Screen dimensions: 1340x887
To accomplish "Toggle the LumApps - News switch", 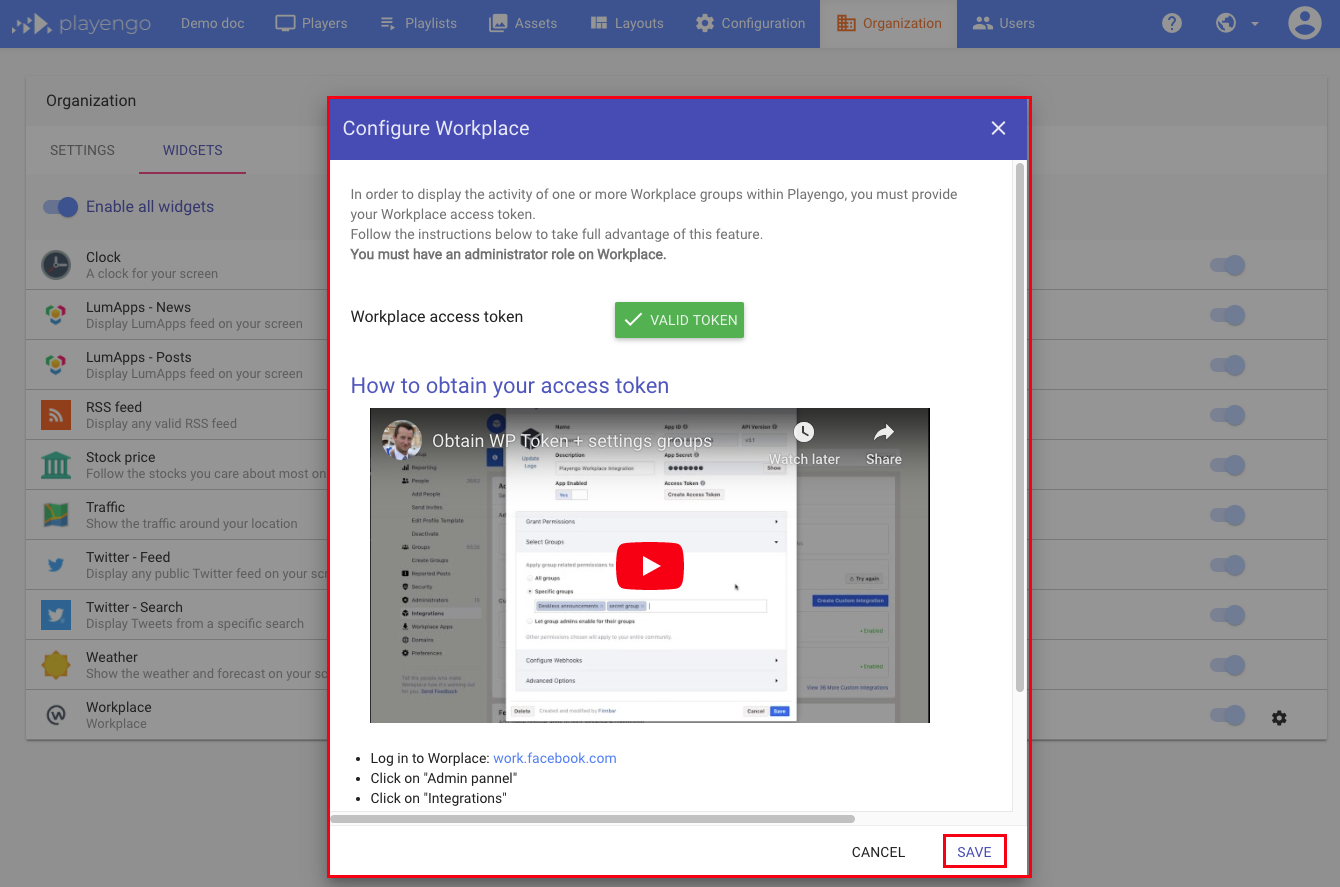I will pos(1228,315).
